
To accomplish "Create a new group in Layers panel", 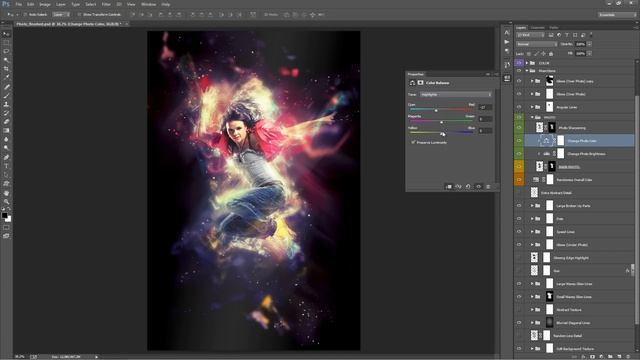I will coord(610,357).
